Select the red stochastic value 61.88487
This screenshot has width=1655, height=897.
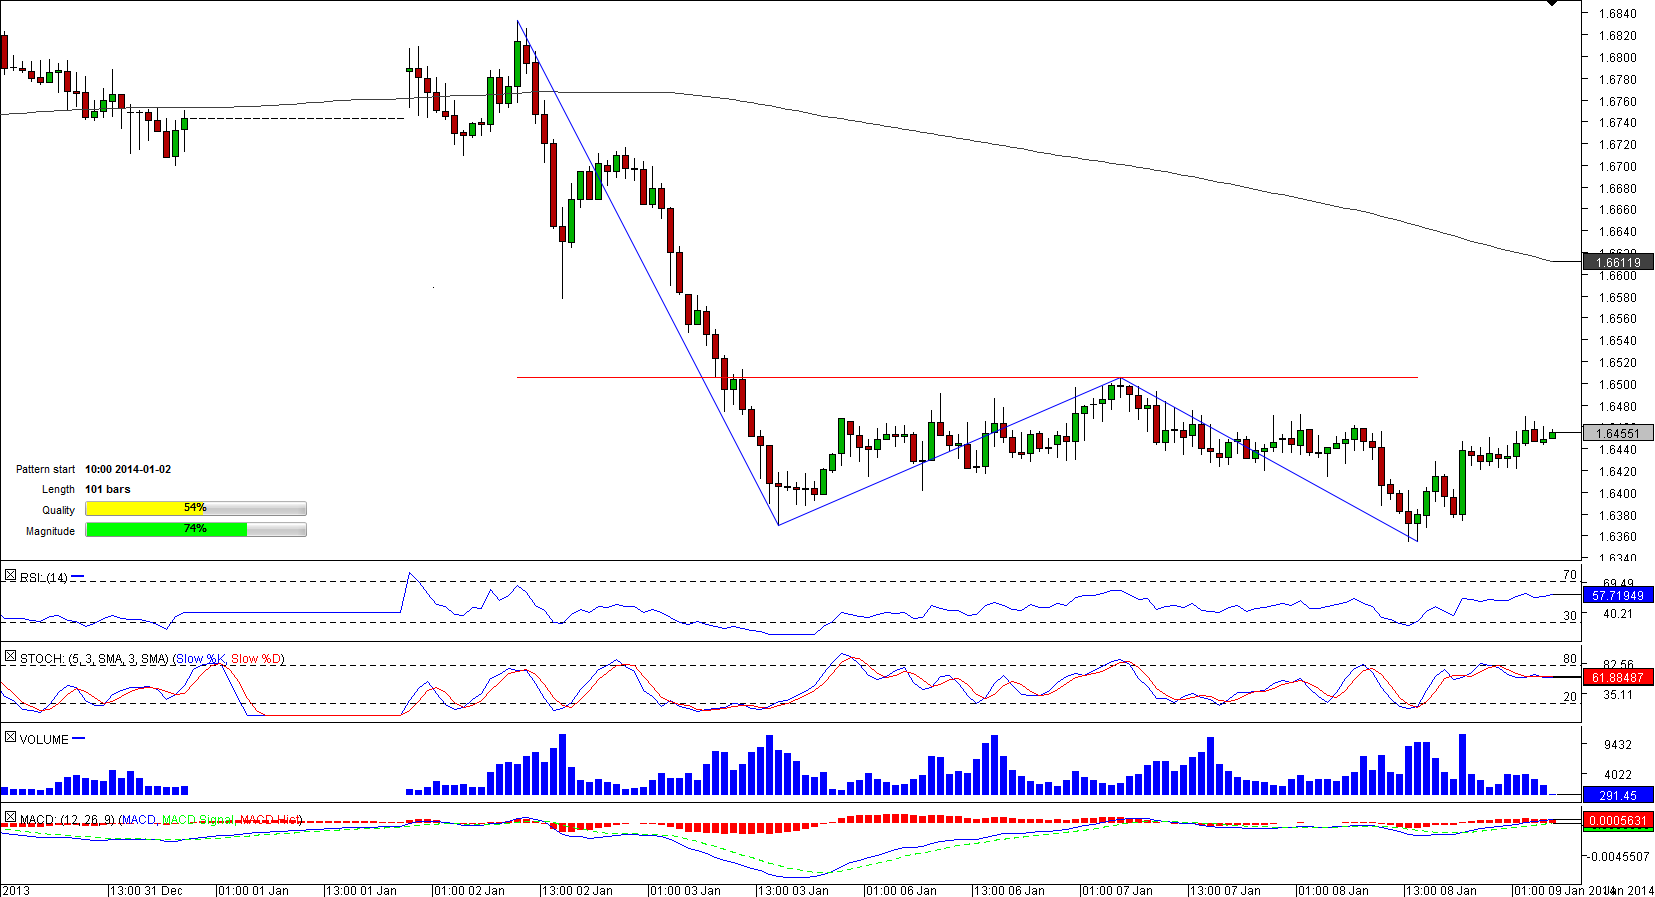coord(1617,678)
